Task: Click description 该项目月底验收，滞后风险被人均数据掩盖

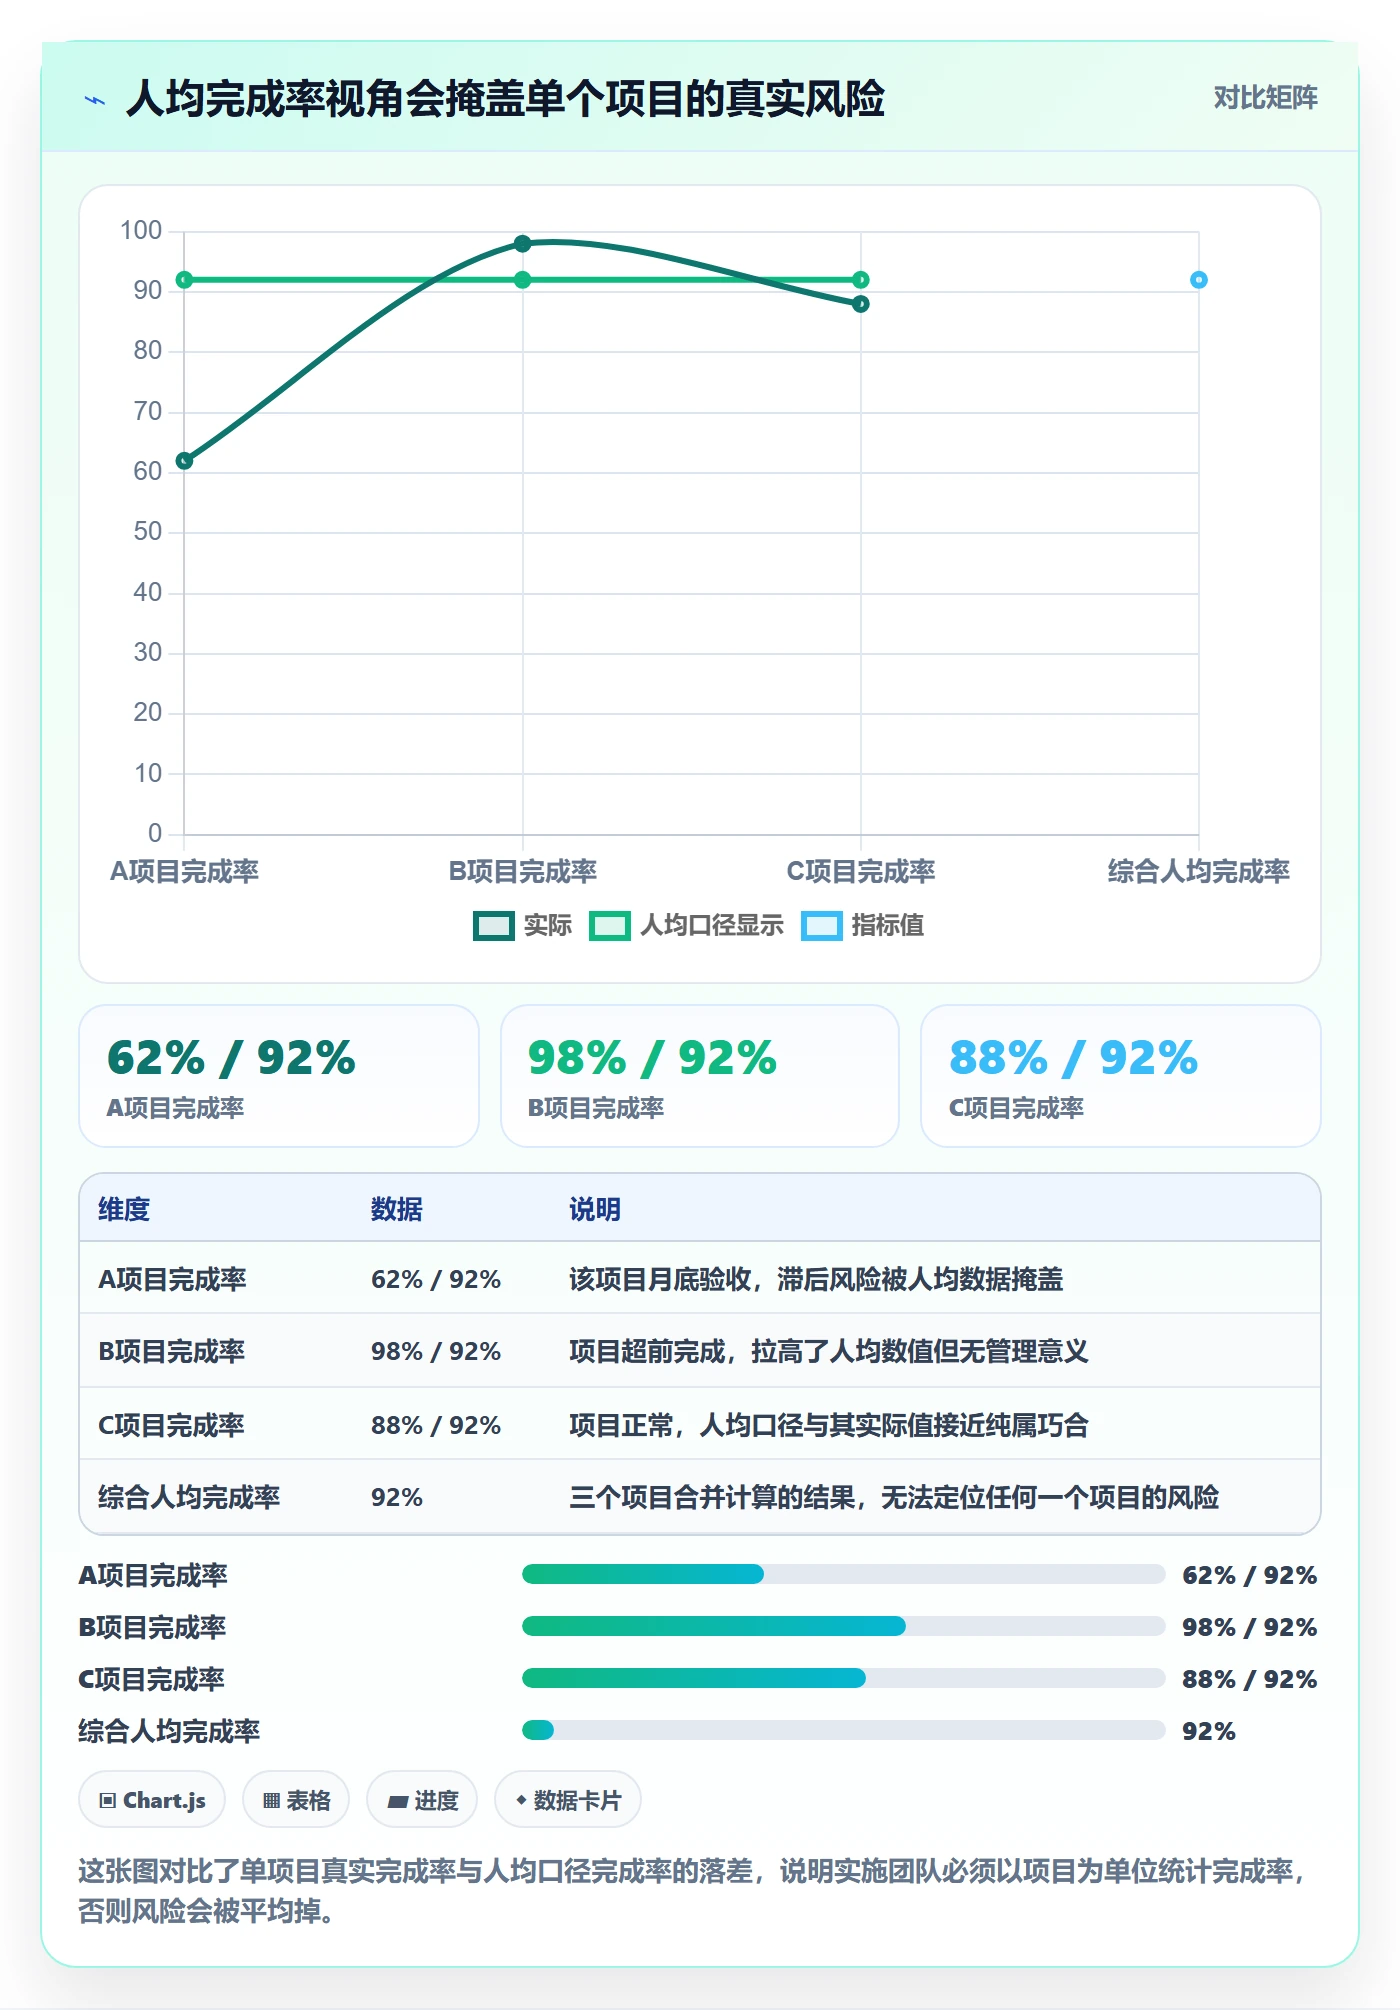Action: 816,1279
